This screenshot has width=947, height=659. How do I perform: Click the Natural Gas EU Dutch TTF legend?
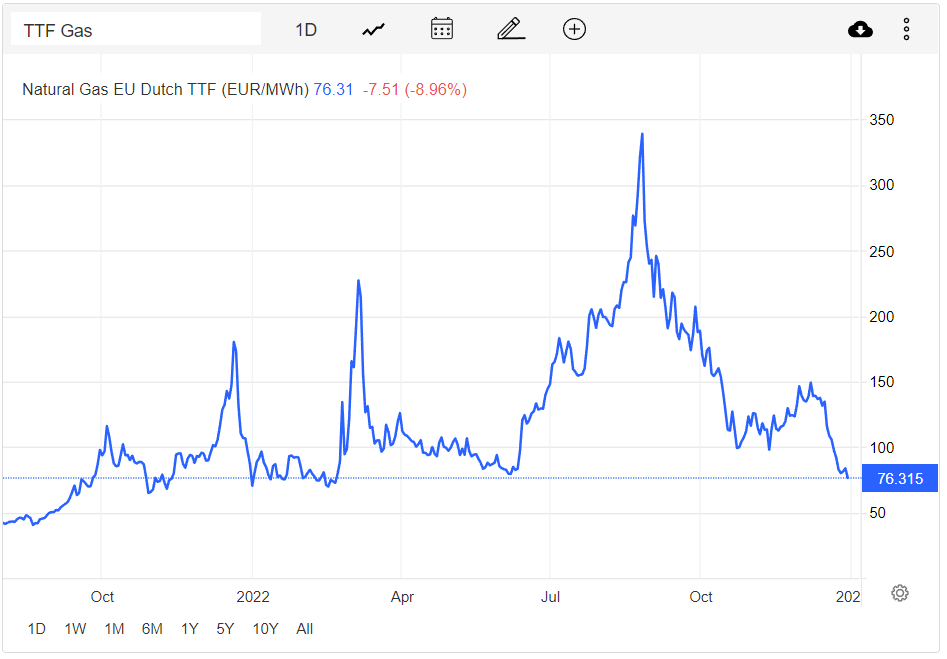165,90
